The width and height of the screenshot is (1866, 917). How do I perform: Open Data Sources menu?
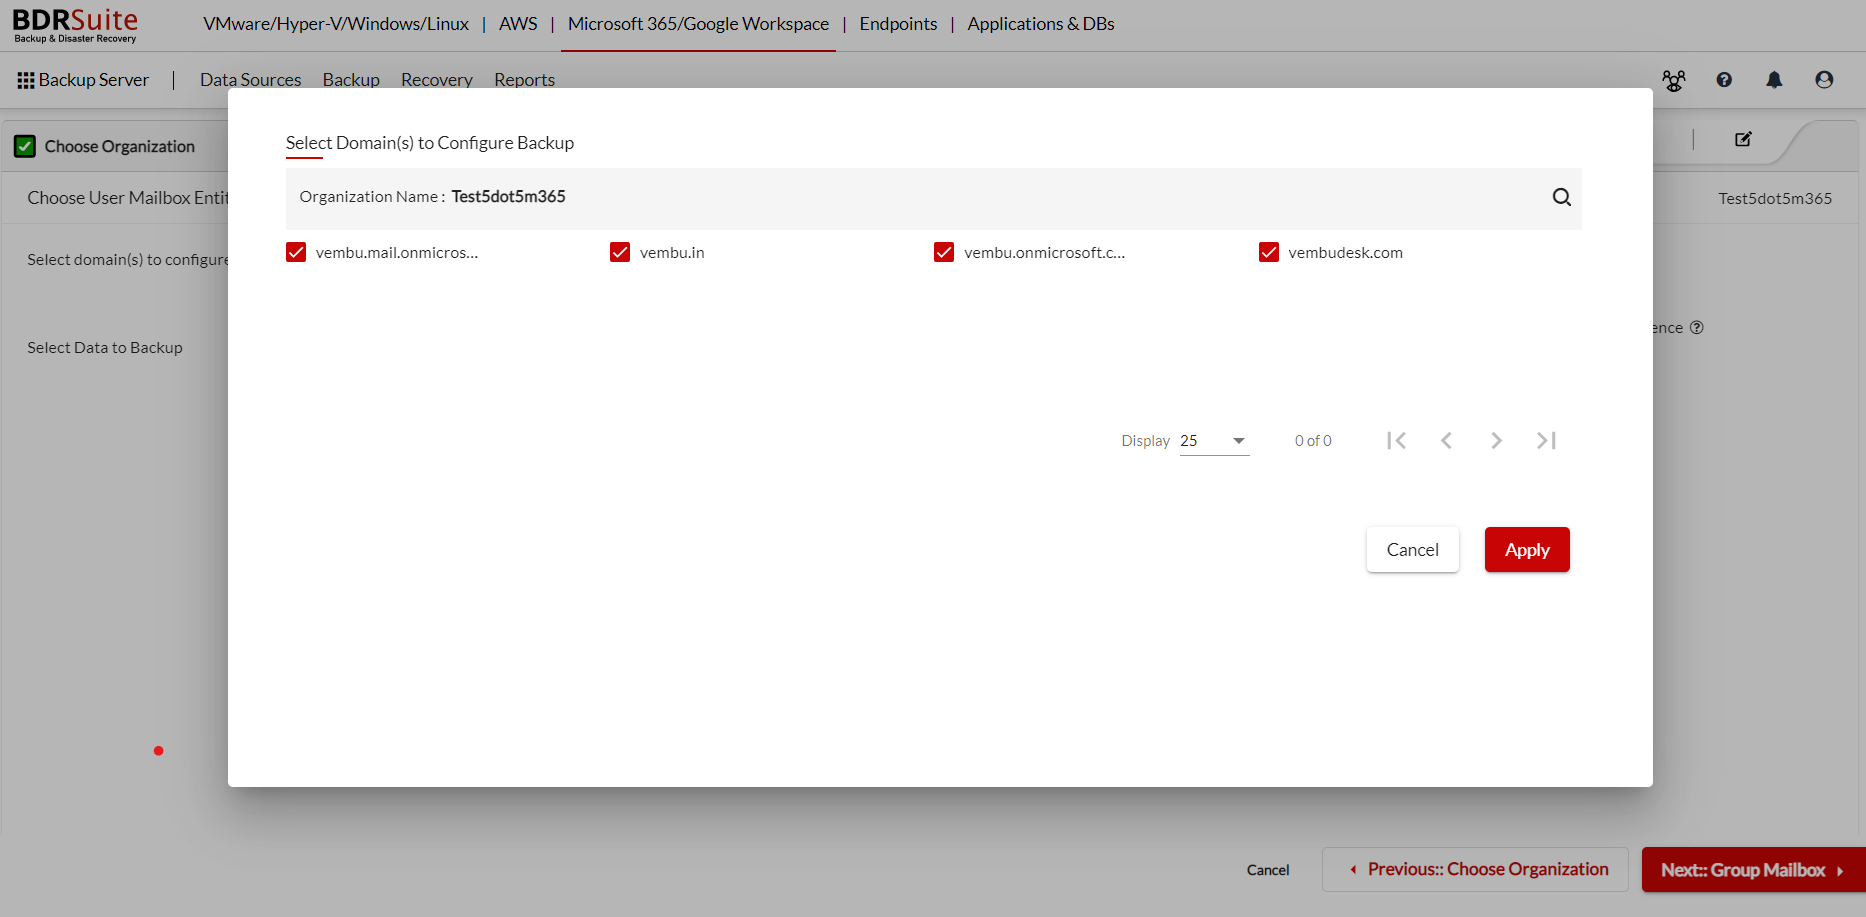point(250,80)
